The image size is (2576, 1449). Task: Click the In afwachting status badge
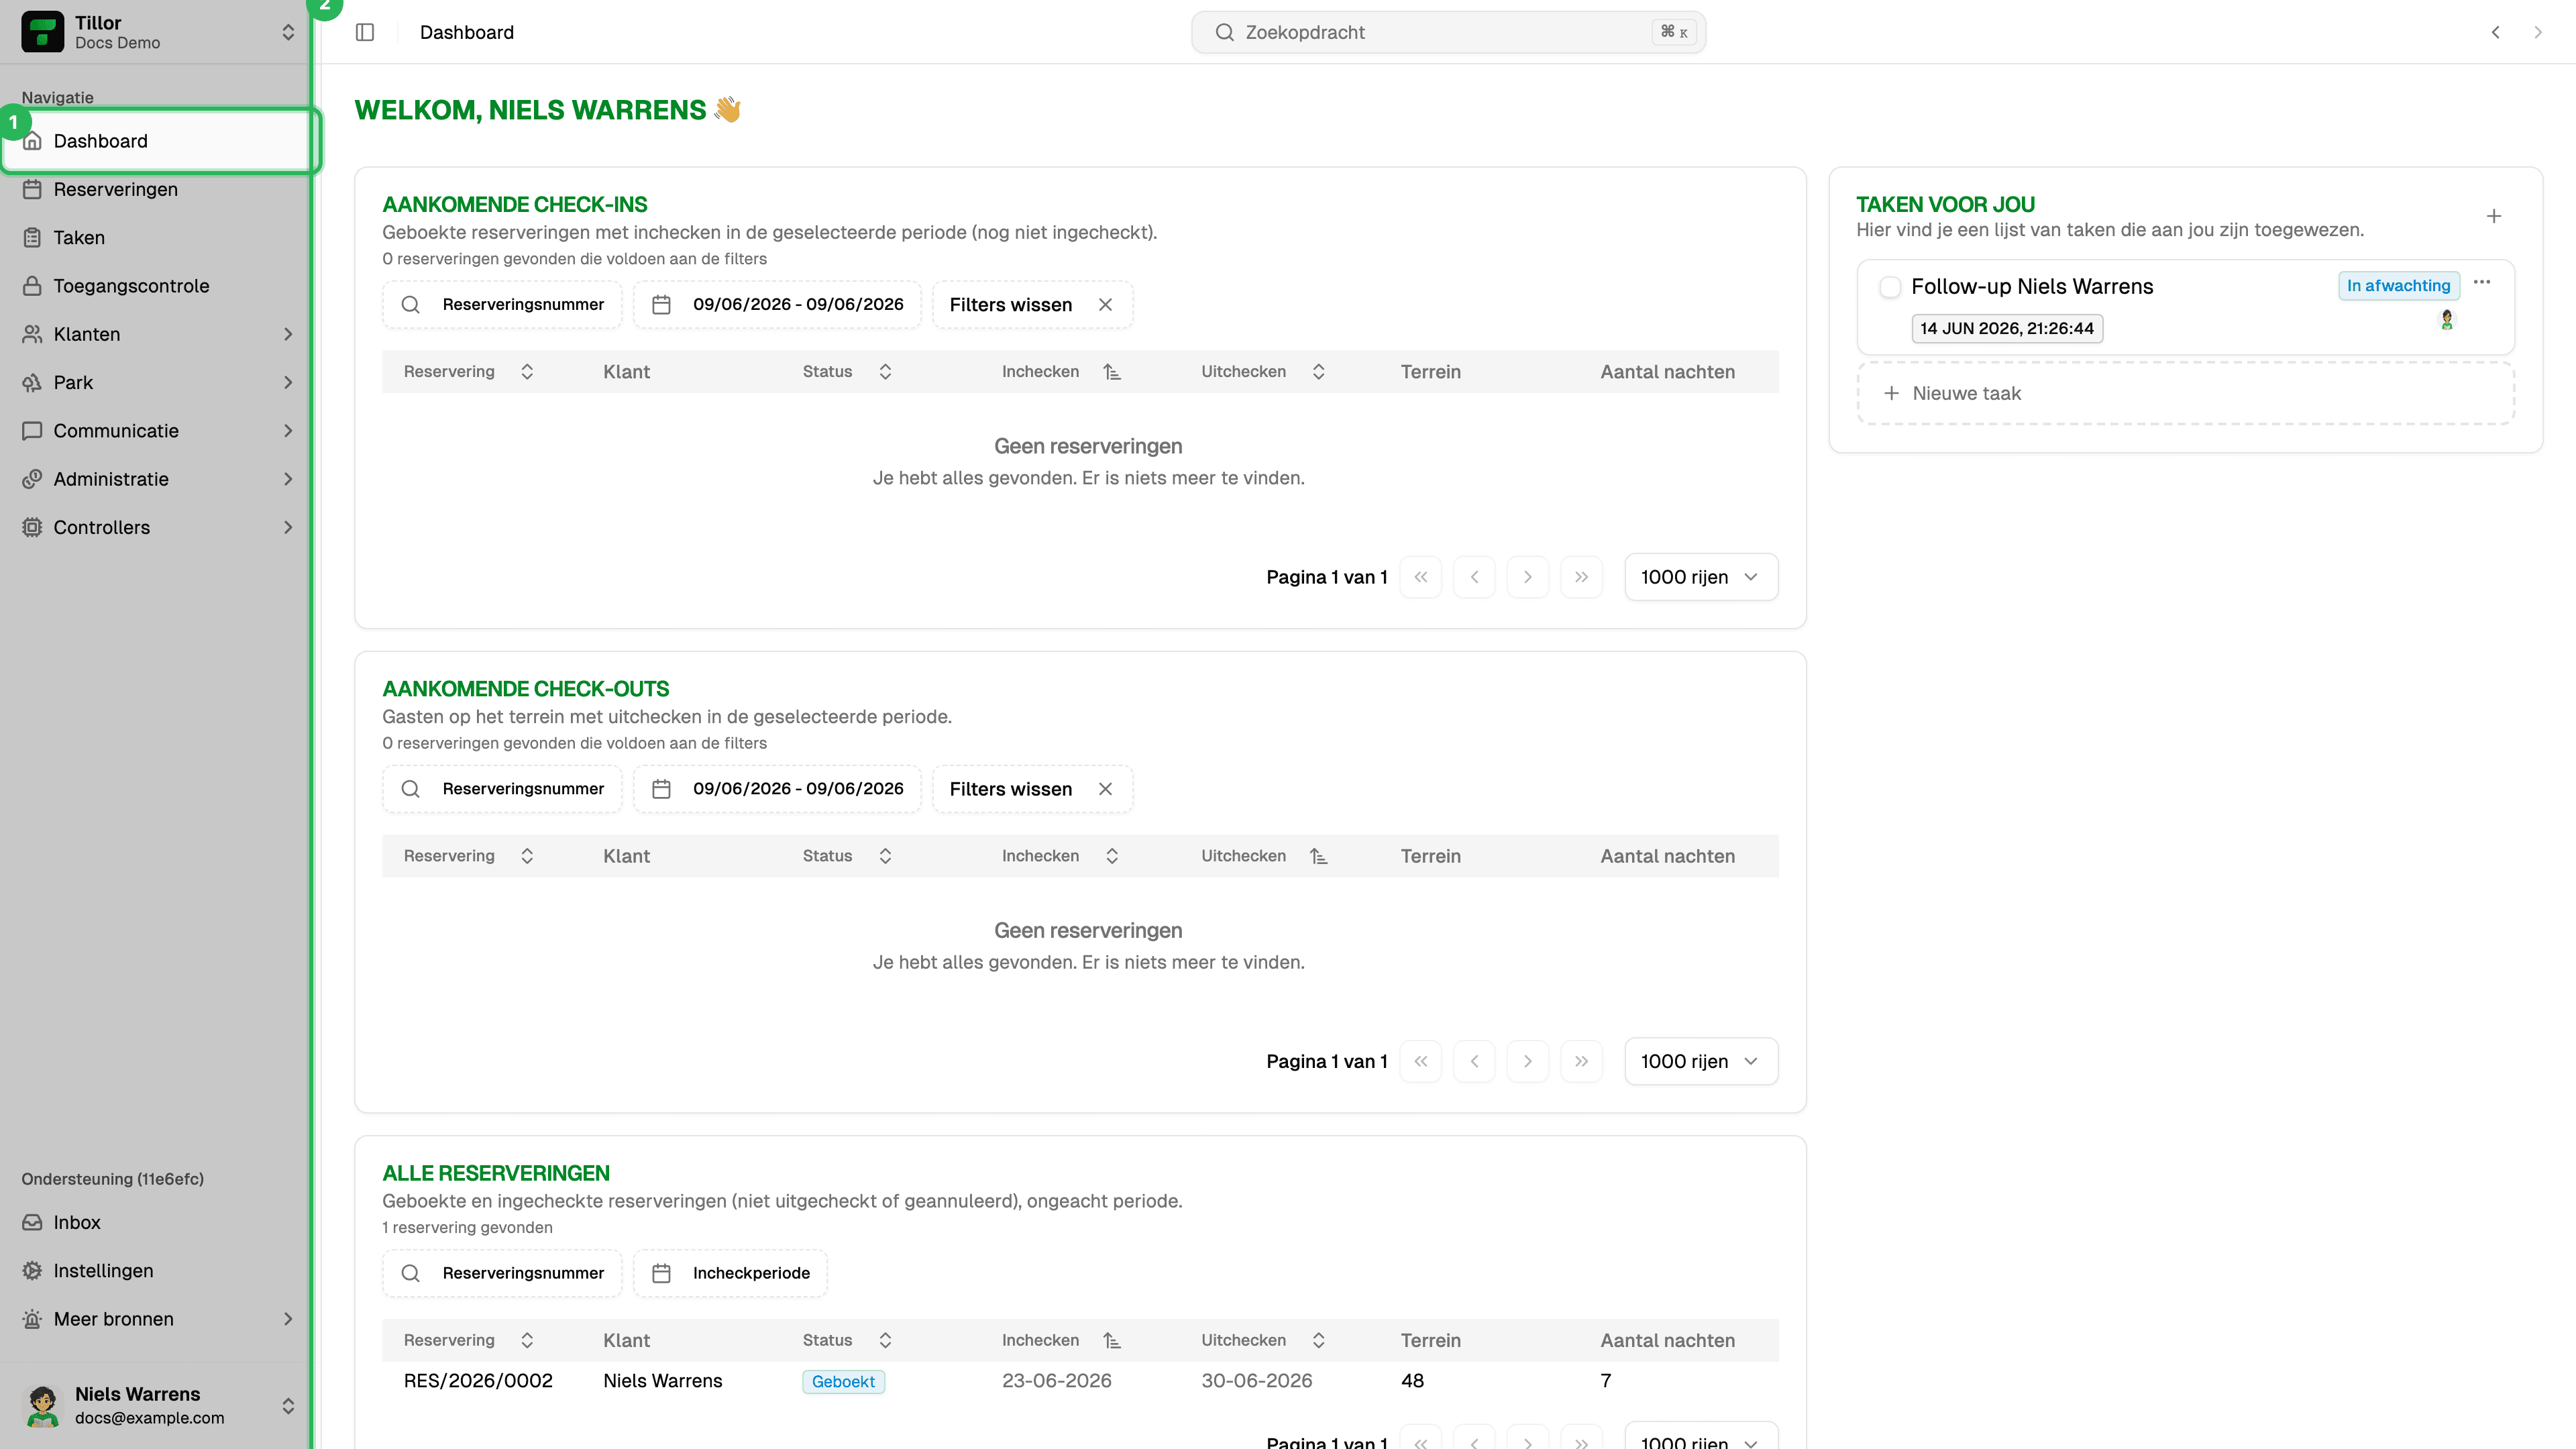click(x=2398, y=286)
